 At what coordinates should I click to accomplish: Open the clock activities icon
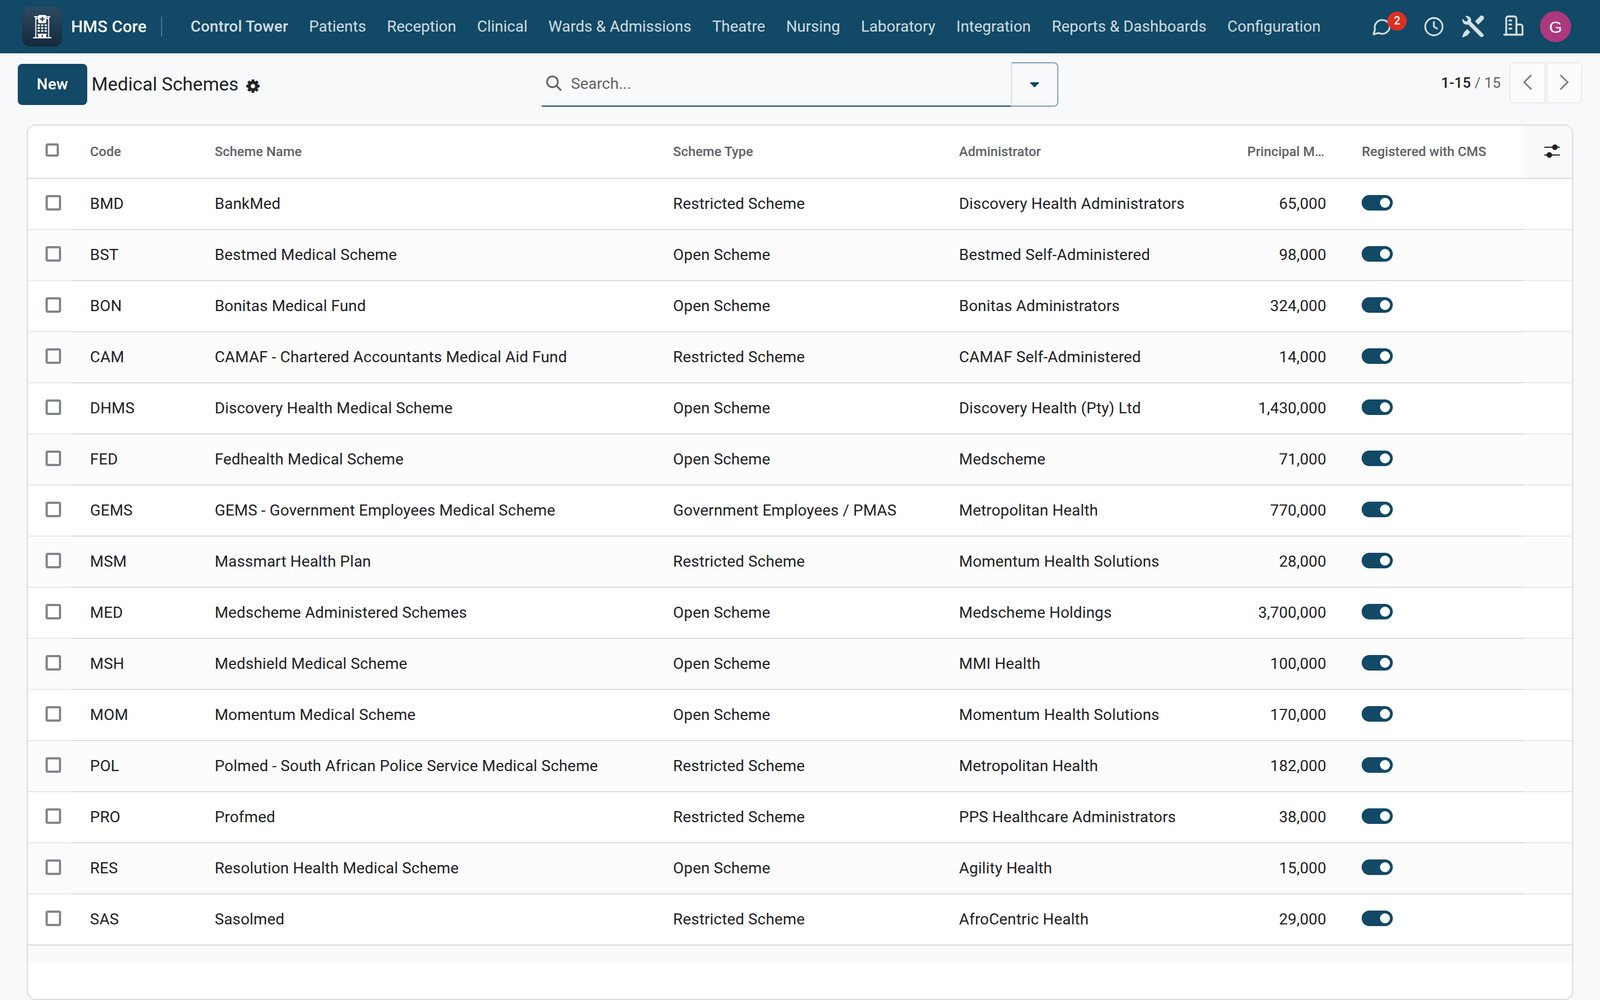click(1433, 27)
